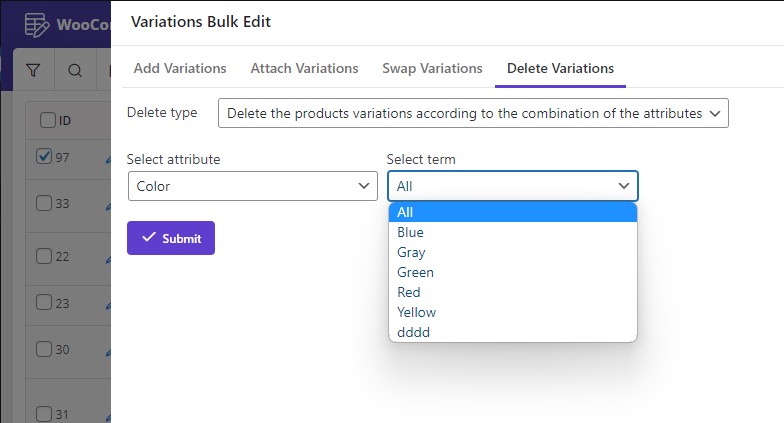
Task: Open the Delete type dropdown
Action: (x=473, y=113)
